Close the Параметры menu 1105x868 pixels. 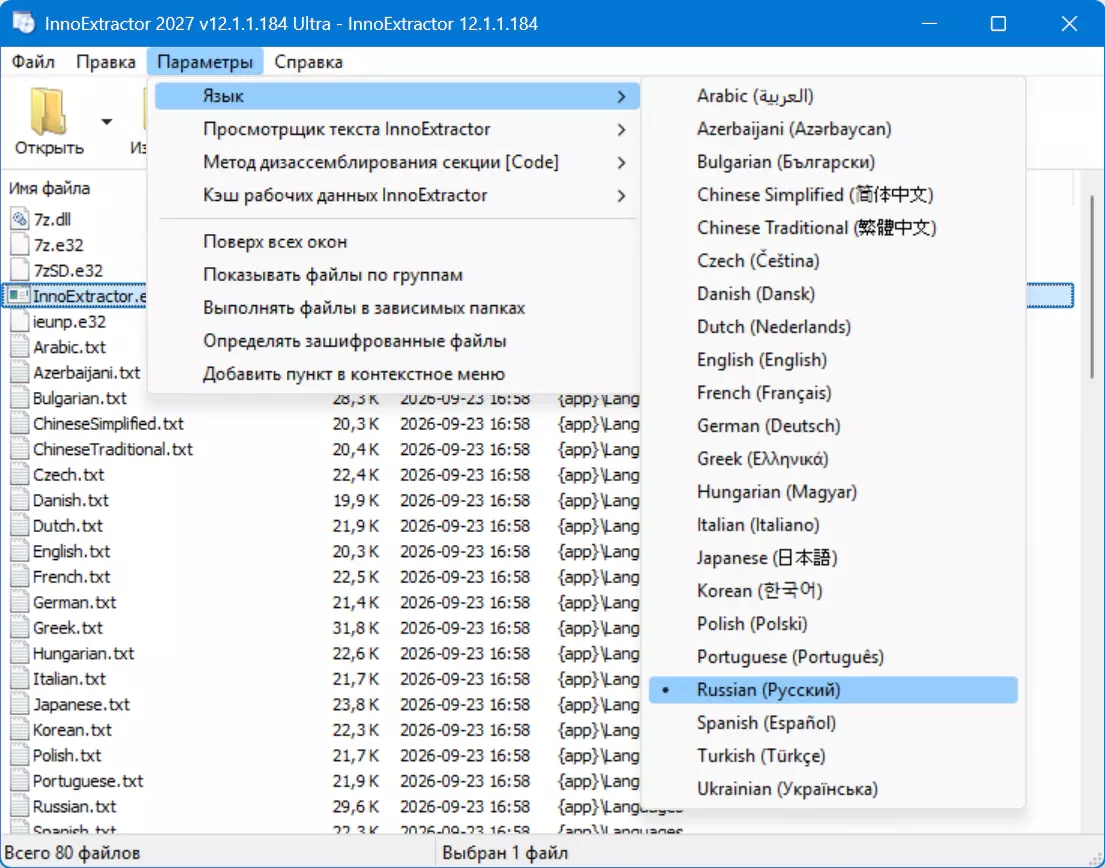tap(204, 62)
